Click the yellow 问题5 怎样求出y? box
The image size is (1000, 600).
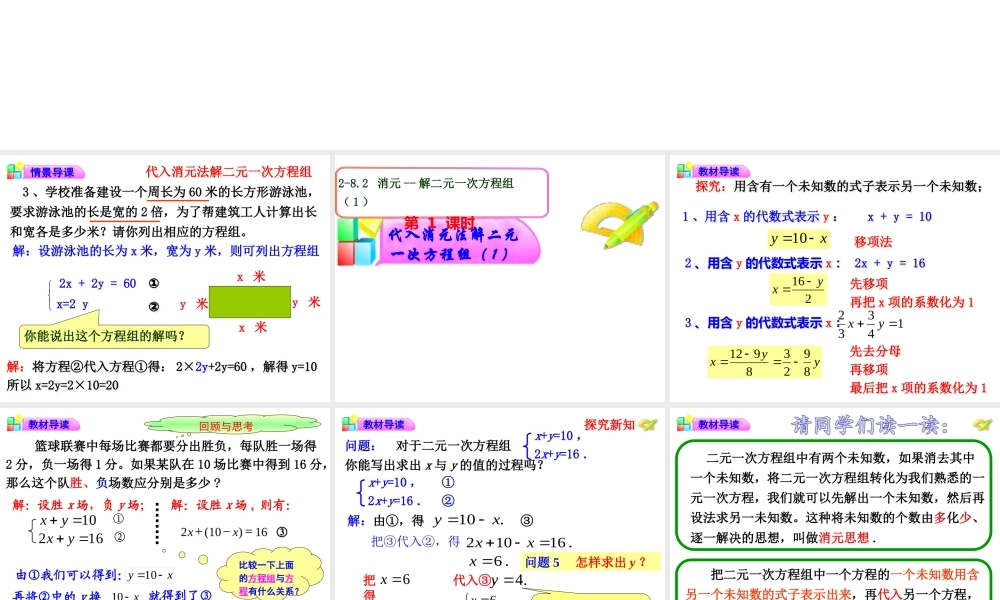tap(591, 562)
